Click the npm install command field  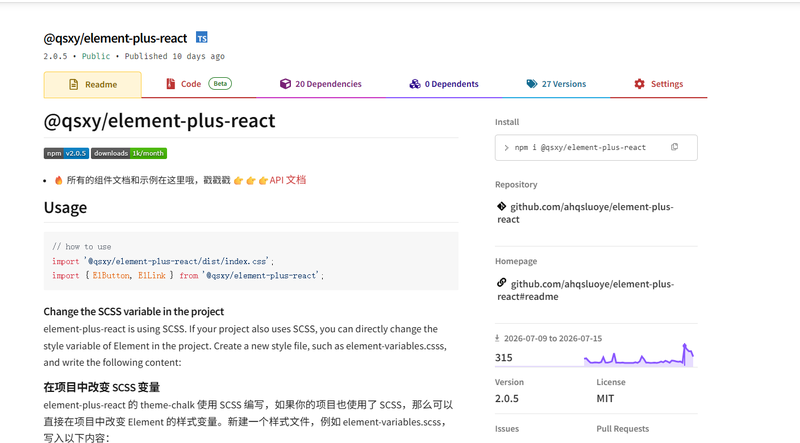596,147
